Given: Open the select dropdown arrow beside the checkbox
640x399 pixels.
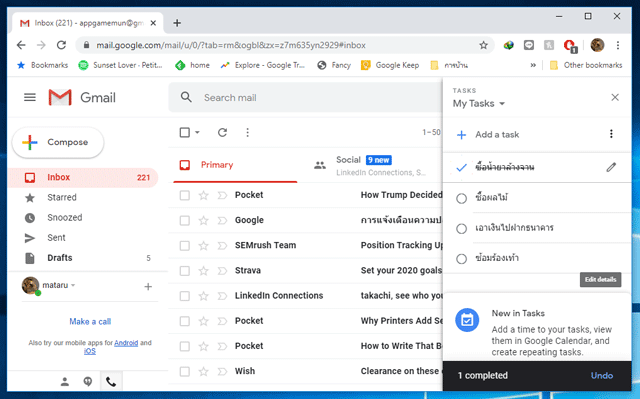Looking at the screenshot, I should tap(197, 132).
